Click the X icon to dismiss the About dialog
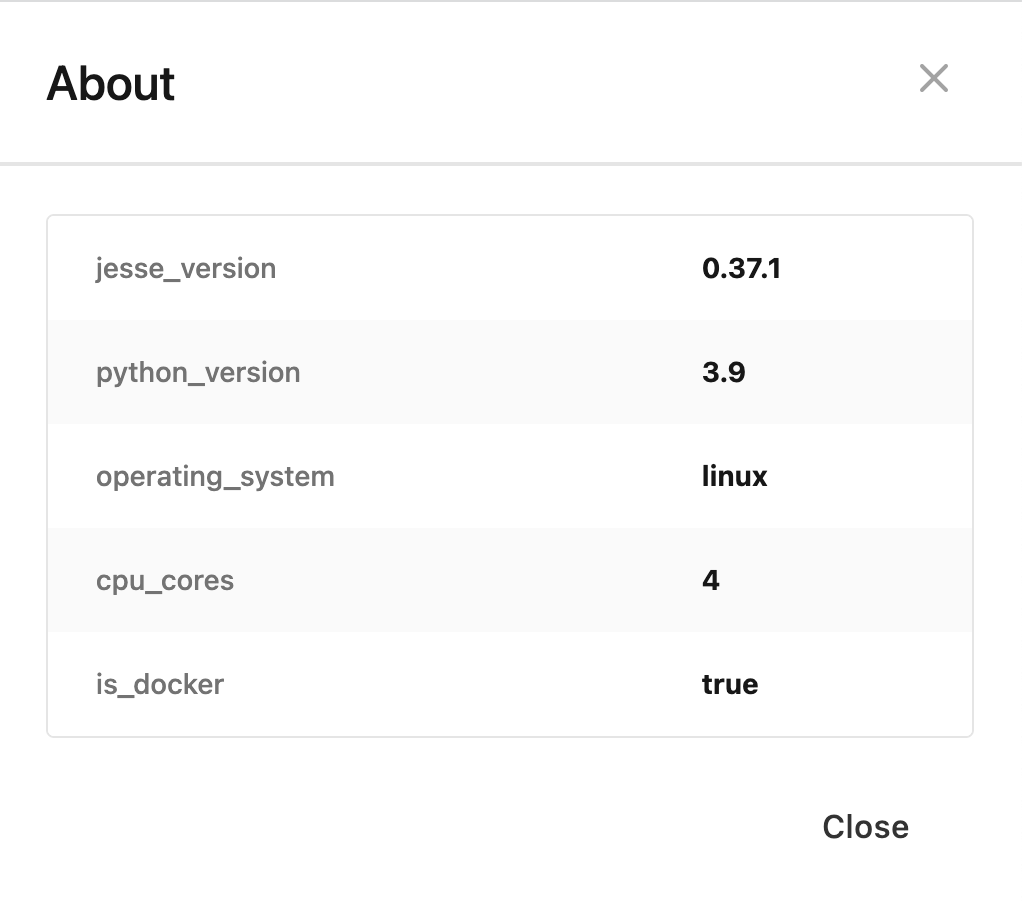This screenshot has width=1022, height=902. (933, 79)
